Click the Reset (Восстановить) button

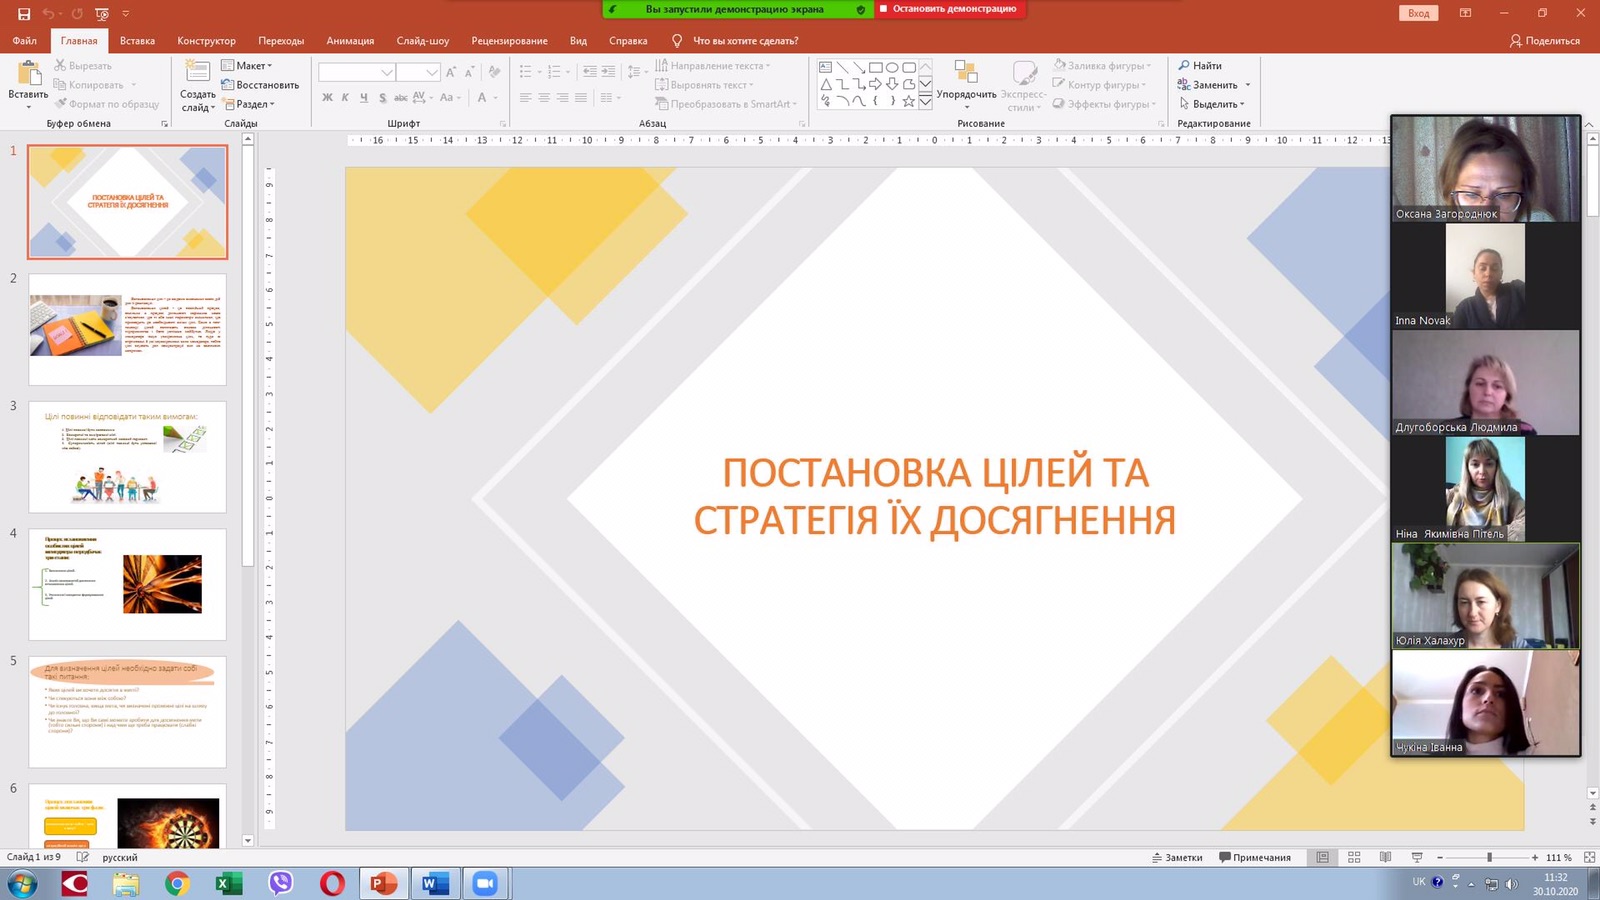click(x=260, y=85)
